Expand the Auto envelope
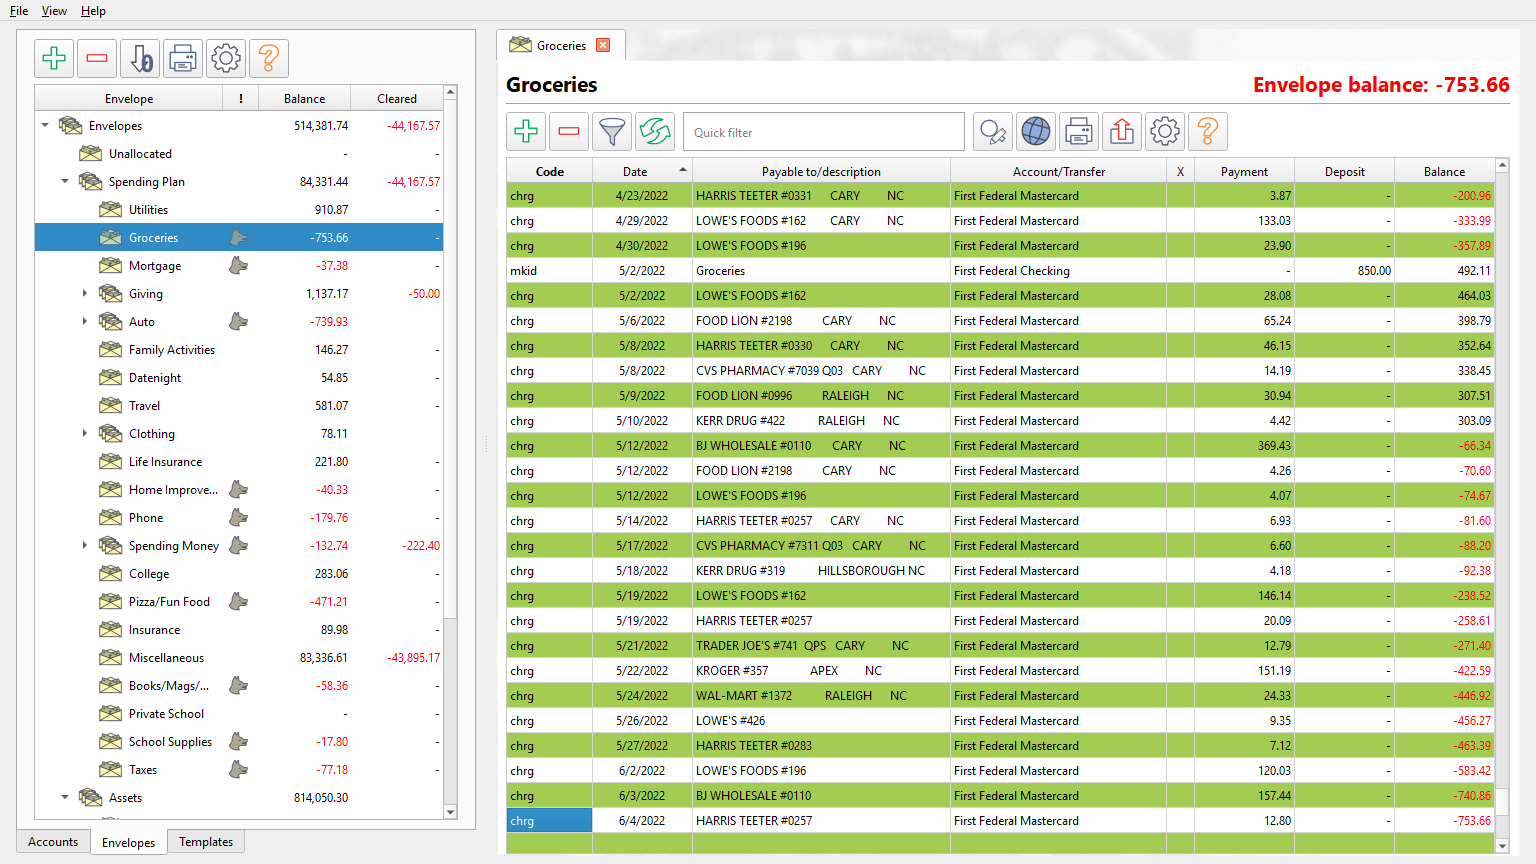This screenshot has height=864, width=1536. point(85,322)
